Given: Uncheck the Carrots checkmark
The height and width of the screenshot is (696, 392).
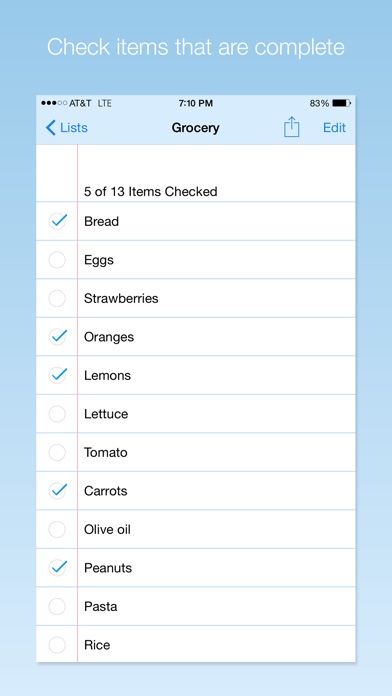Looking at the screenshot, I should [x=57, y=491].
